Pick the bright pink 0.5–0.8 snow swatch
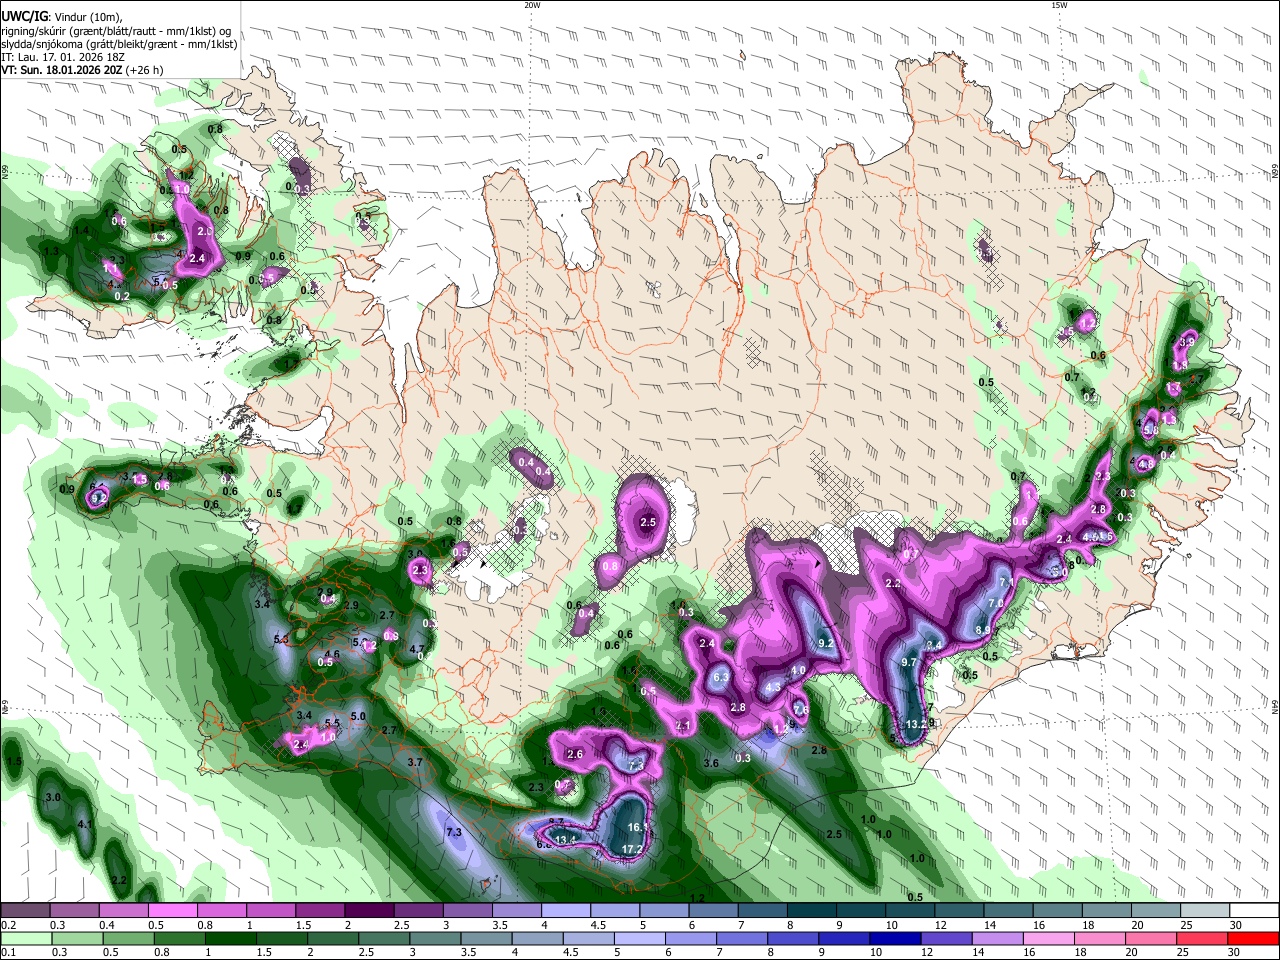 (172, 911)
